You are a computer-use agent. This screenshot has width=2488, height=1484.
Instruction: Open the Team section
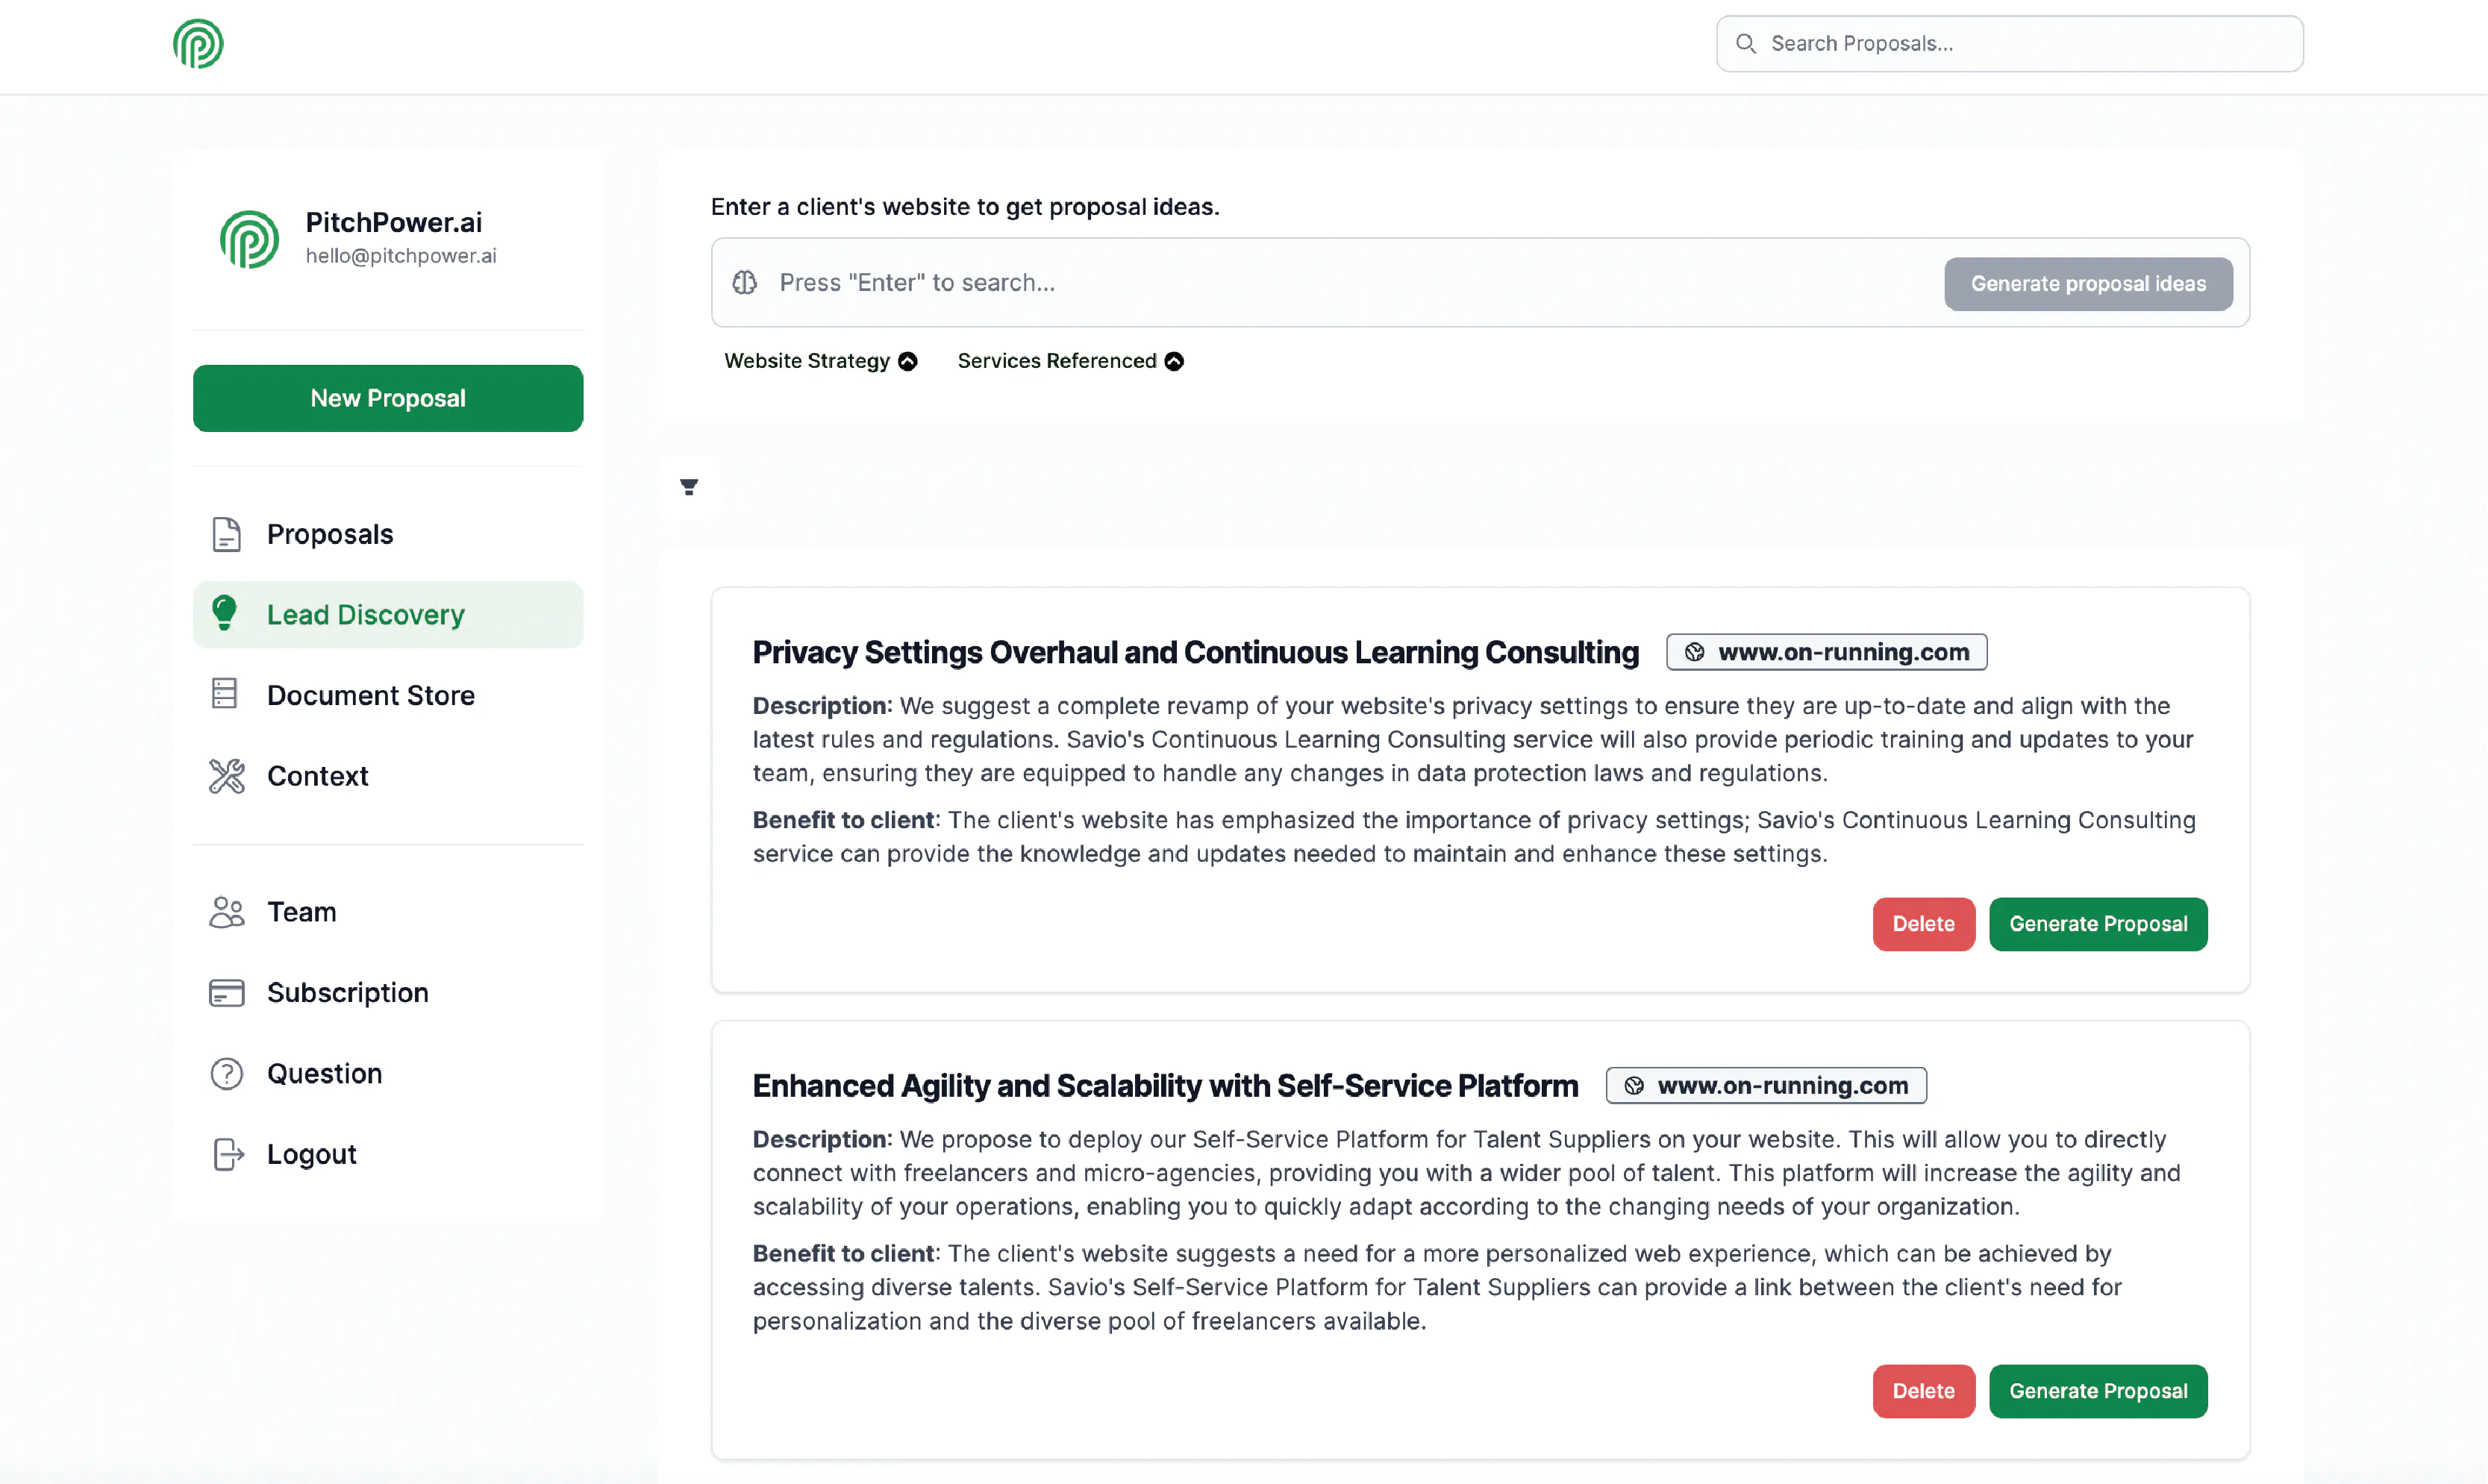pyautogui.click(x=301, y=912)
